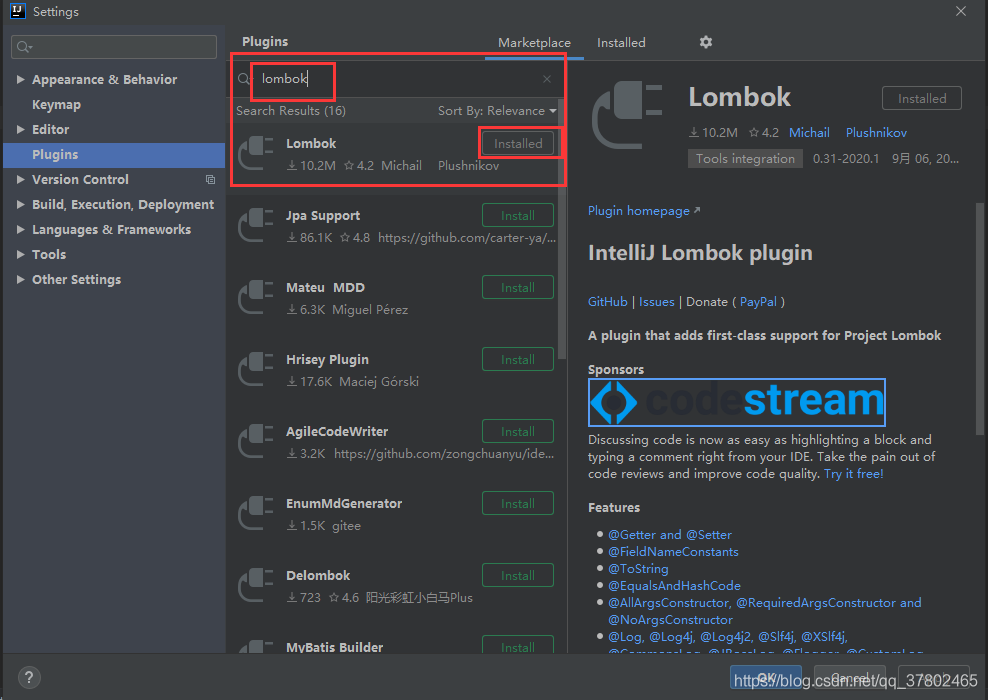
Task: Expand Other Settings section
Action: tap(20, 279)
